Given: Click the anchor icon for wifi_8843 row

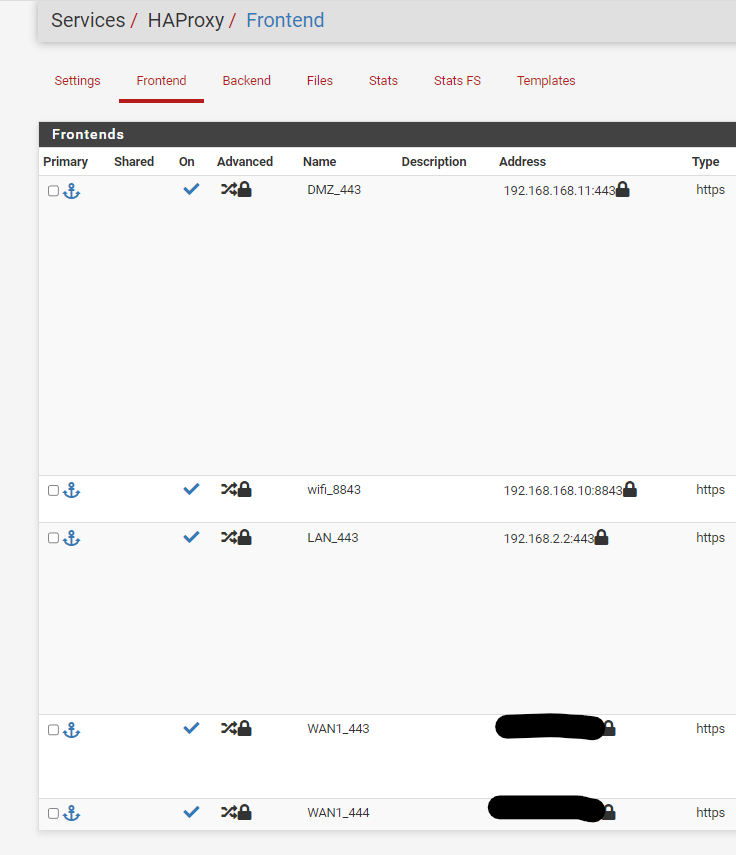Looking at the screenshot, I should [x=71, y=491].
